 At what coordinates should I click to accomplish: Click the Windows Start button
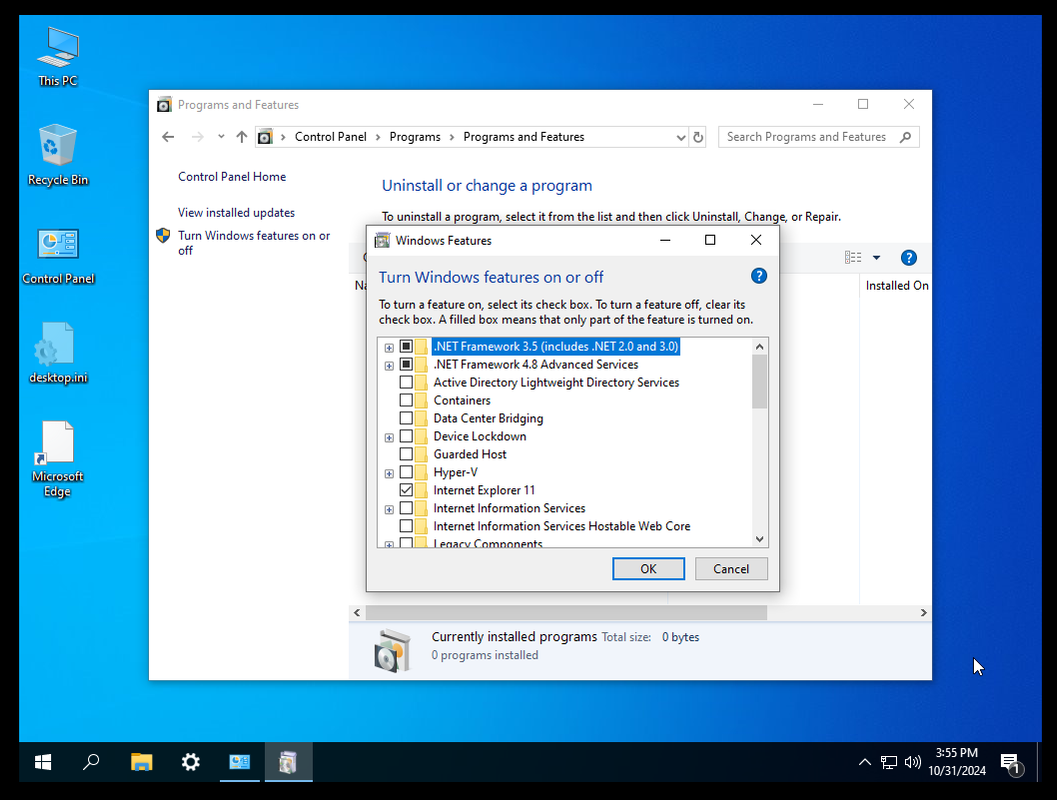click(43, 762)
